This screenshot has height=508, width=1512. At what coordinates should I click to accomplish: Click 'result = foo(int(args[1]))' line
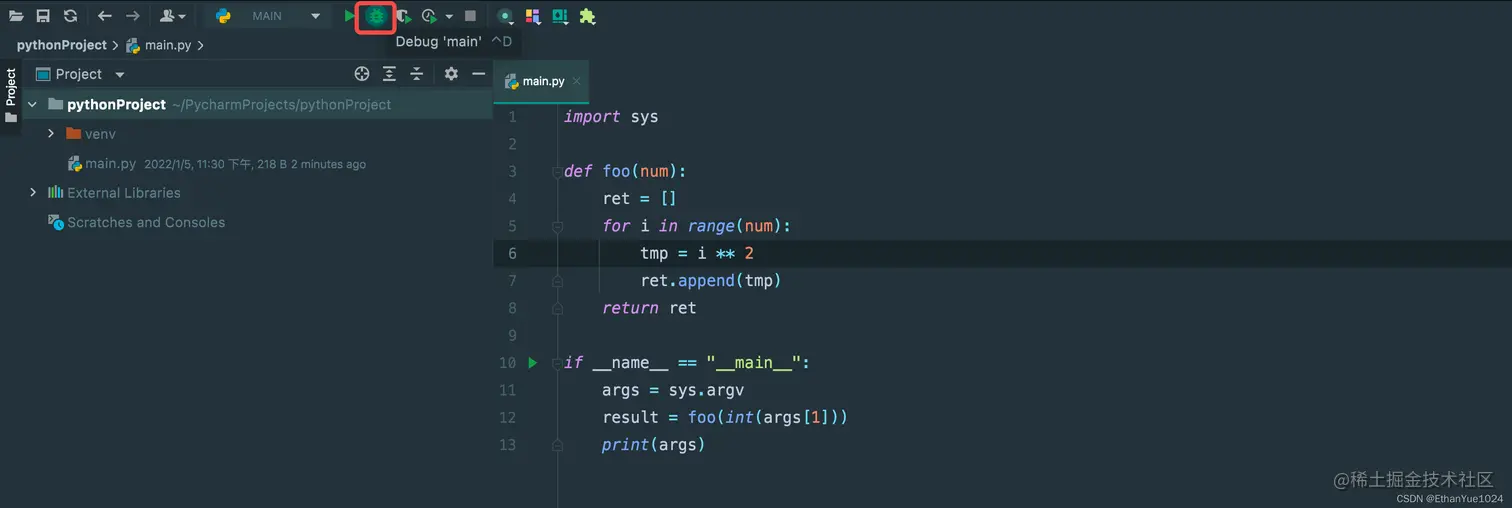[725, 417]
